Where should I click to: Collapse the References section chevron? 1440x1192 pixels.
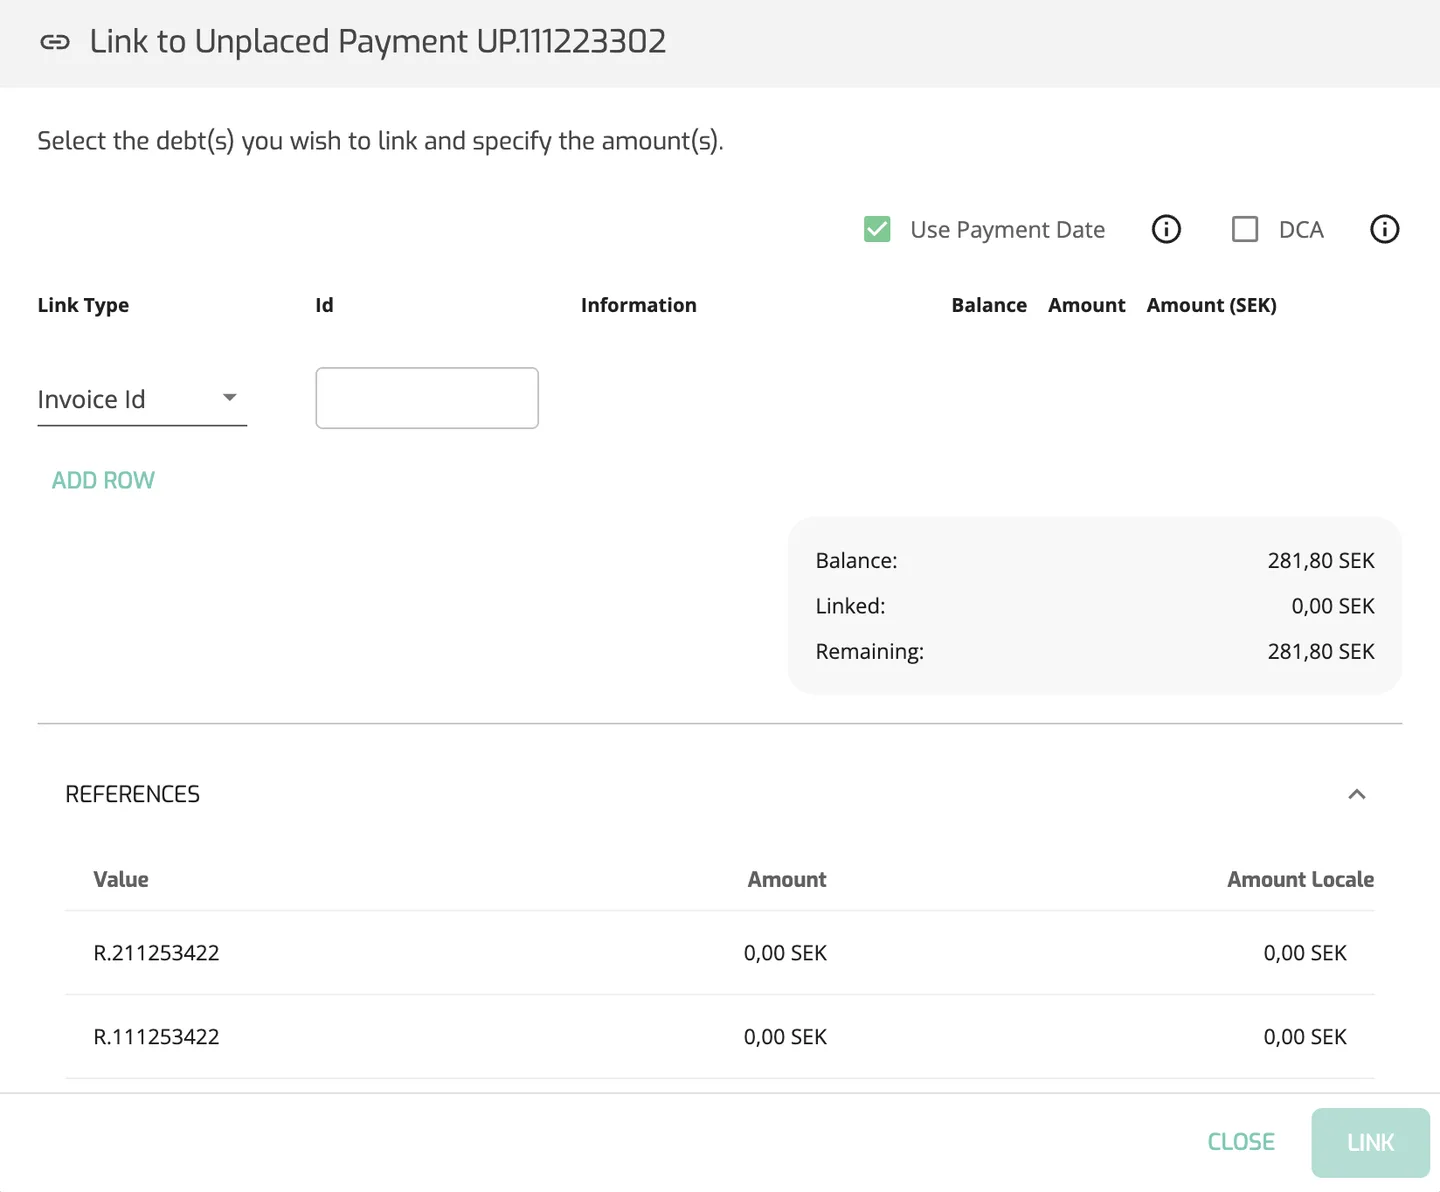(x=1357, y=794)
